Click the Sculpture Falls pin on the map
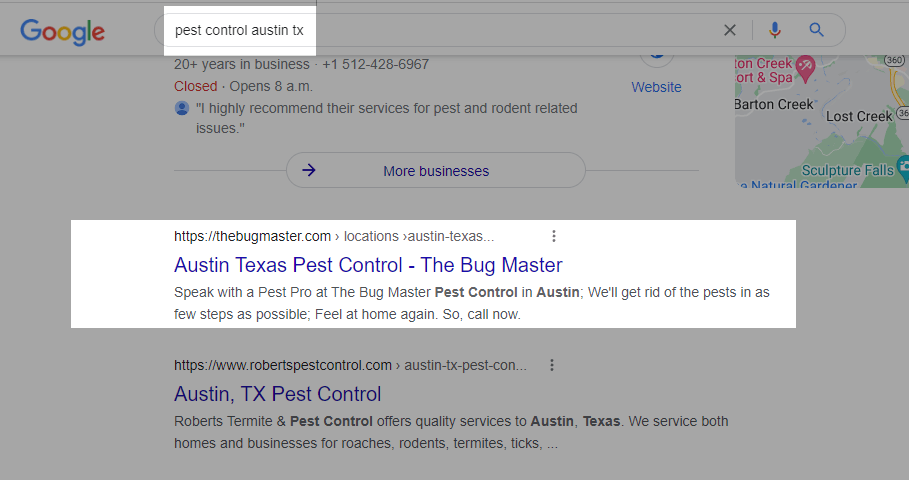The height and width of the screenshot is (480, 909). [x=903, y=166]
